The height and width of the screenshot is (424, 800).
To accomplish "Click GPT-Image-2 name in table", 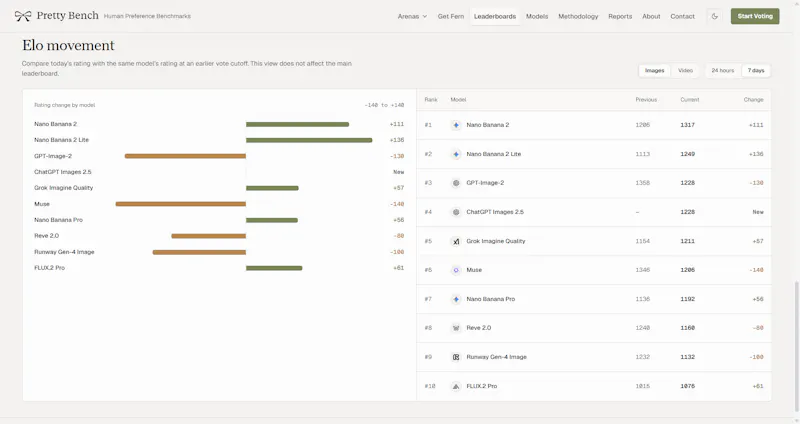I will click(485, 183).
